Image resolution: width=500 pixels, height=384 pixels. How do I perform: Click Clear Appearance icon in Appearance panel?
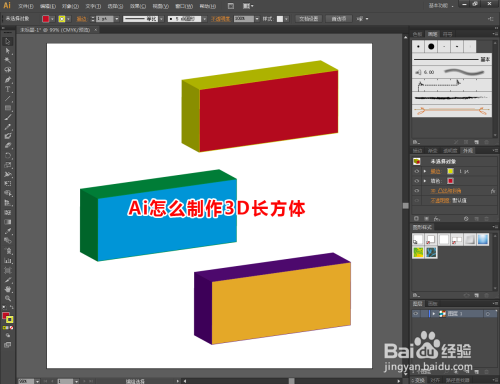tap(466, 219)
